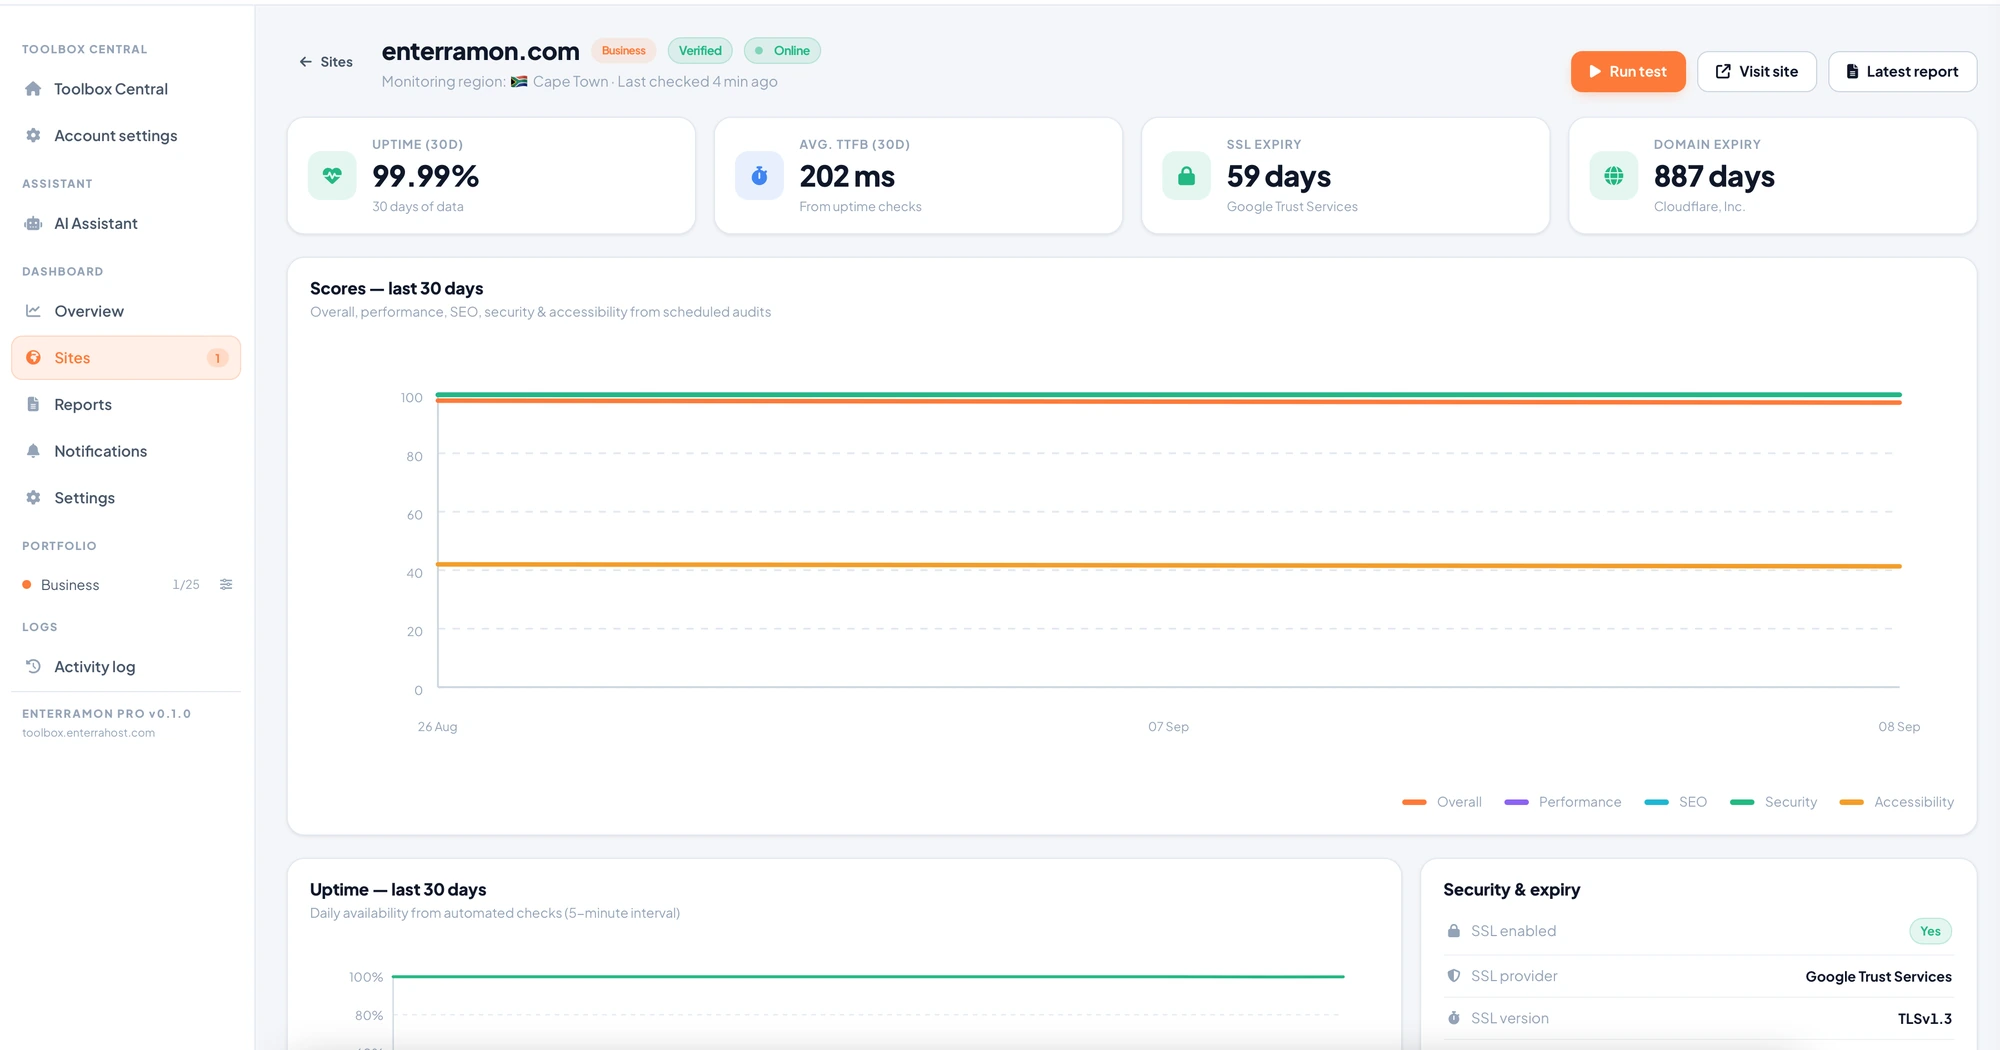Open the Latest report
Image resolution: width=2000 pixels, height=1050 pixels.
click(x=1902, y=72)
